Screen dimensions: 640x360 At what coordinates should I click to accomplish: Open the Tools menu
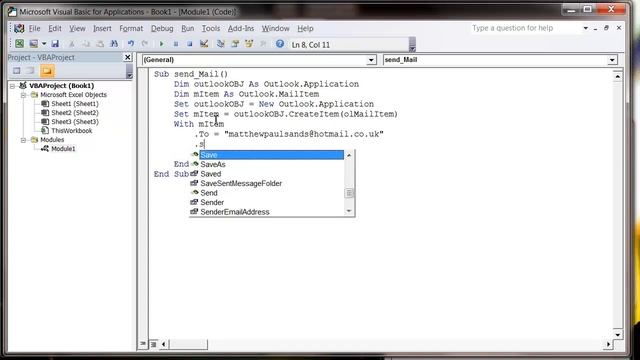pos(211,29)
